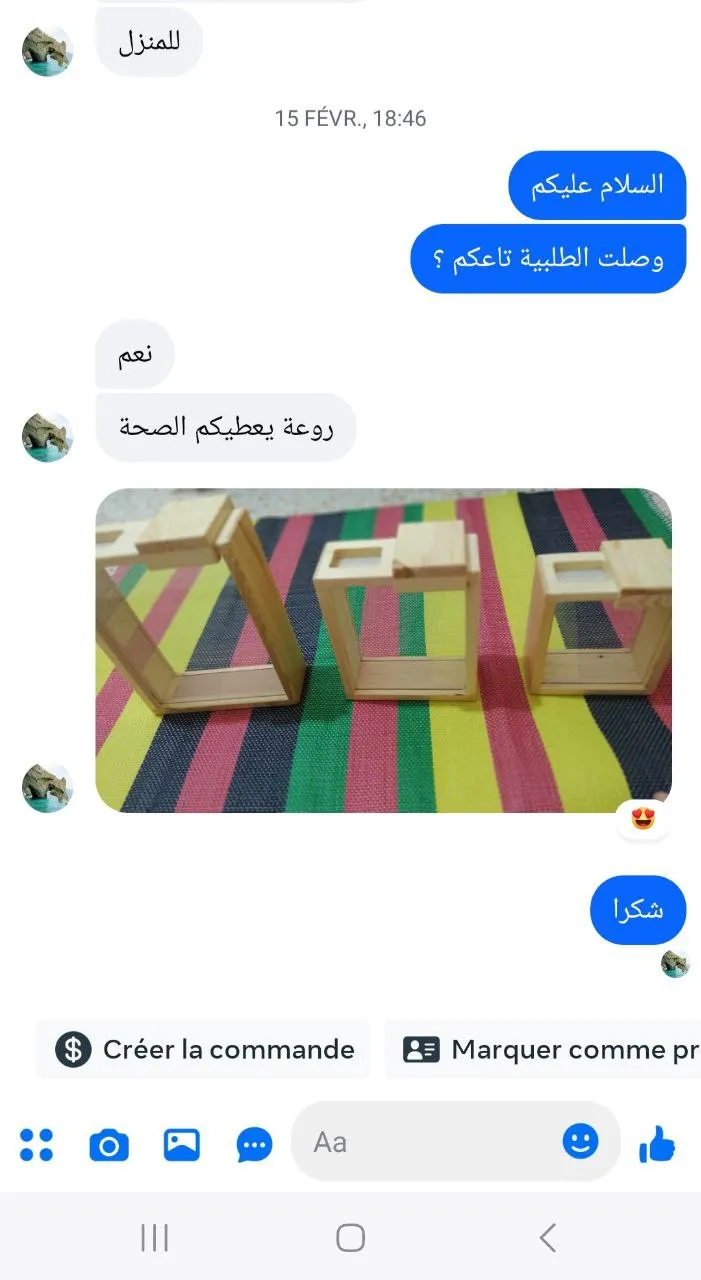
Task: Open the photo gallery icon
Action: click(182, 1144)
